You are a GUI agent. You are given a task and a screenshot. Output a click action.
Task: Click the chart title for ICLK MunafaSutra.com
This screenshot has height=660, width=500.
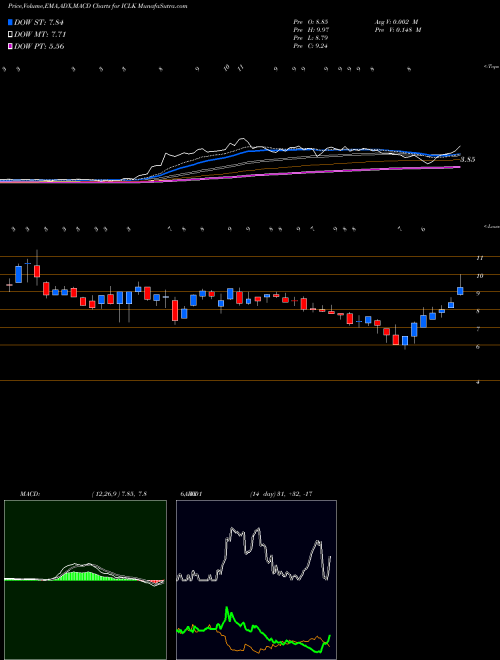98,7
